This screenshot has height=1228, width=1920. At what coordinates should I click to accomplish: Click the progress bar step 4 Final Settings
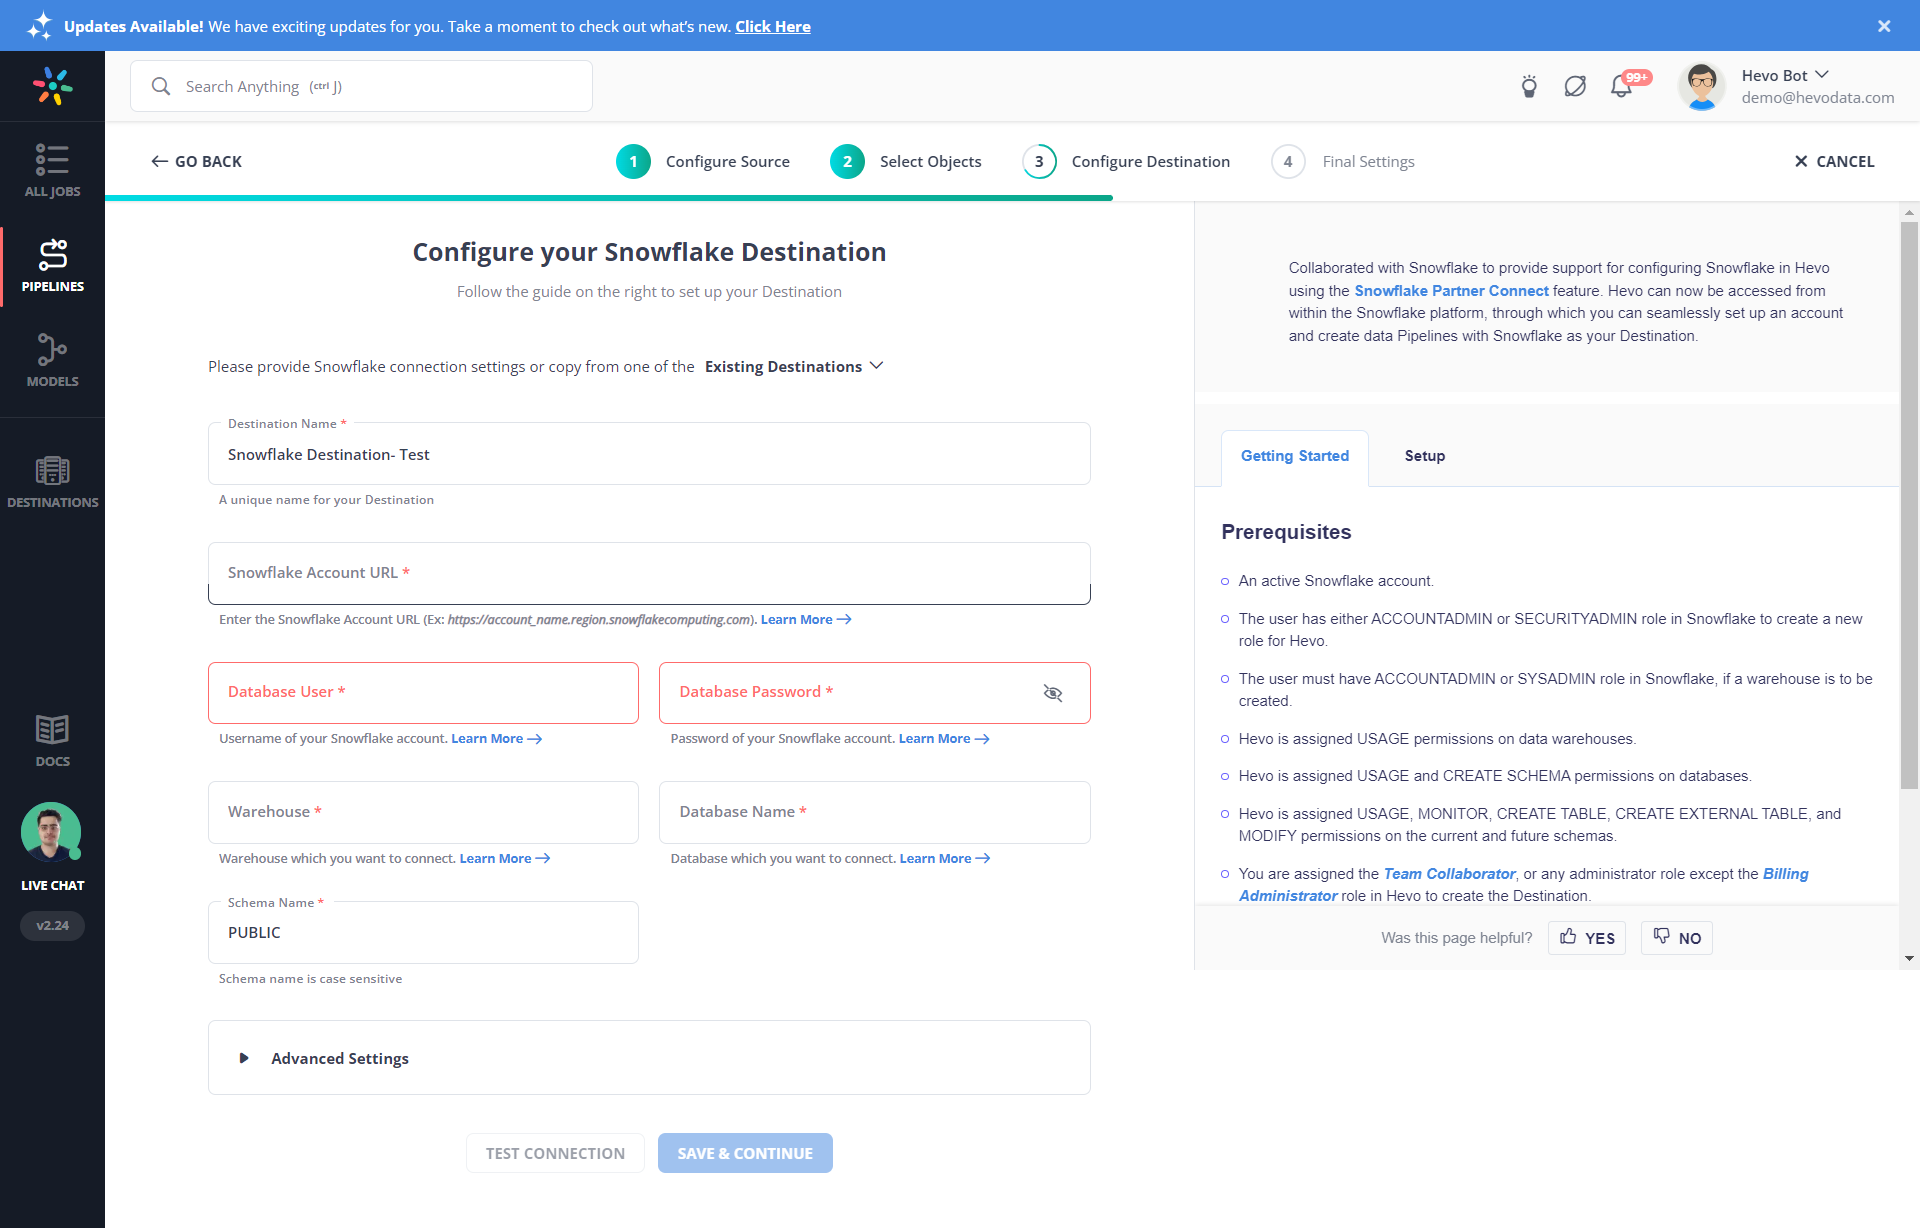coord(1343,161)
